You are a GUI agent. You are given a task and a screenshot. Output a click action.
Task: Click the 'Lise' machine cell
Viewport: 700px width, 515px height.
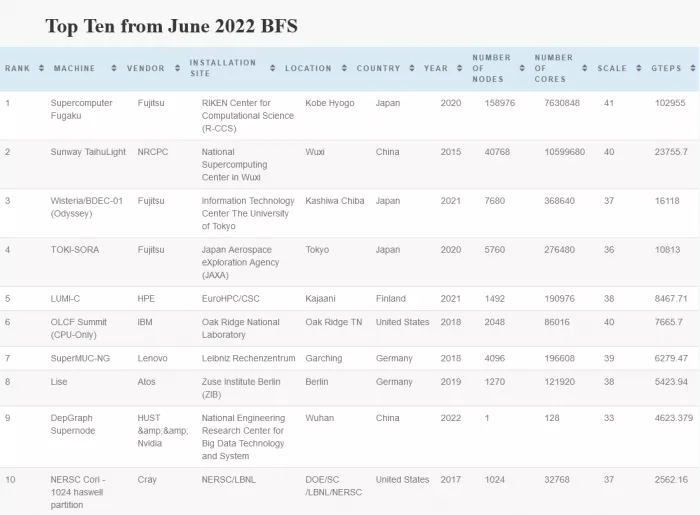(x=59, y=382)
